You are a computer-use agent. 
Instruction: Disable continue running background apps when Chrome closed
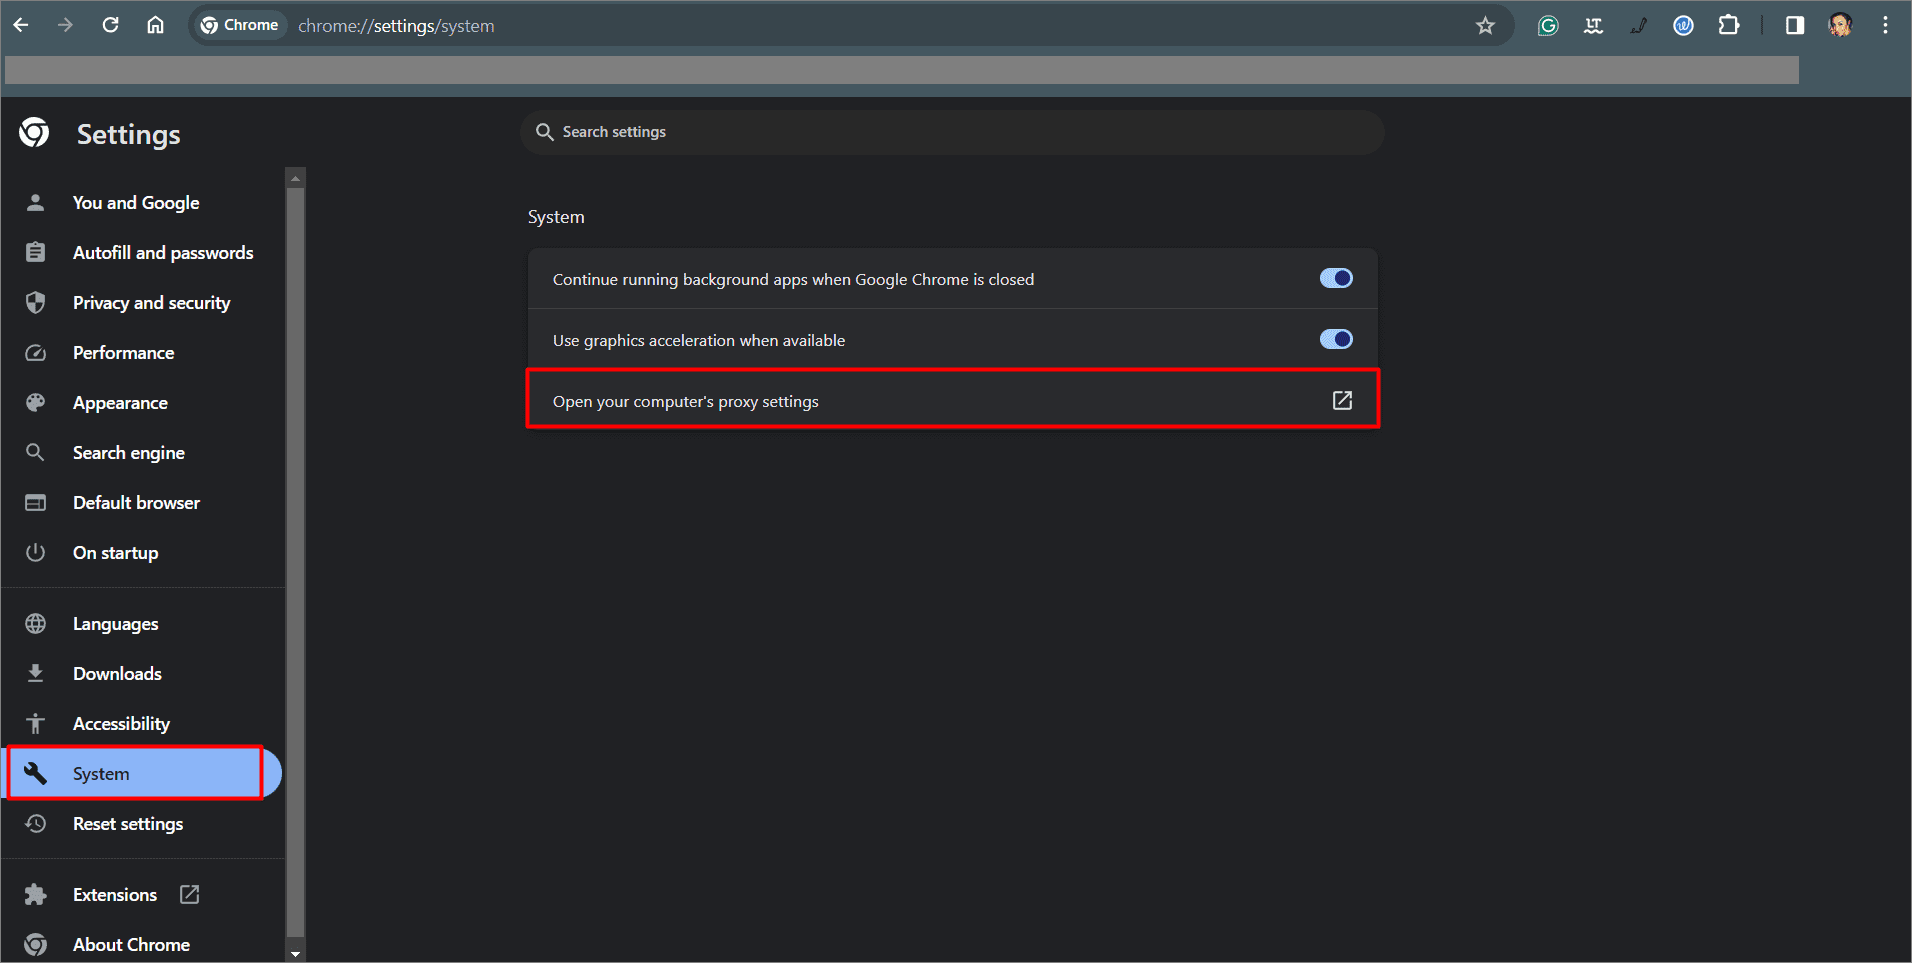1336,278
